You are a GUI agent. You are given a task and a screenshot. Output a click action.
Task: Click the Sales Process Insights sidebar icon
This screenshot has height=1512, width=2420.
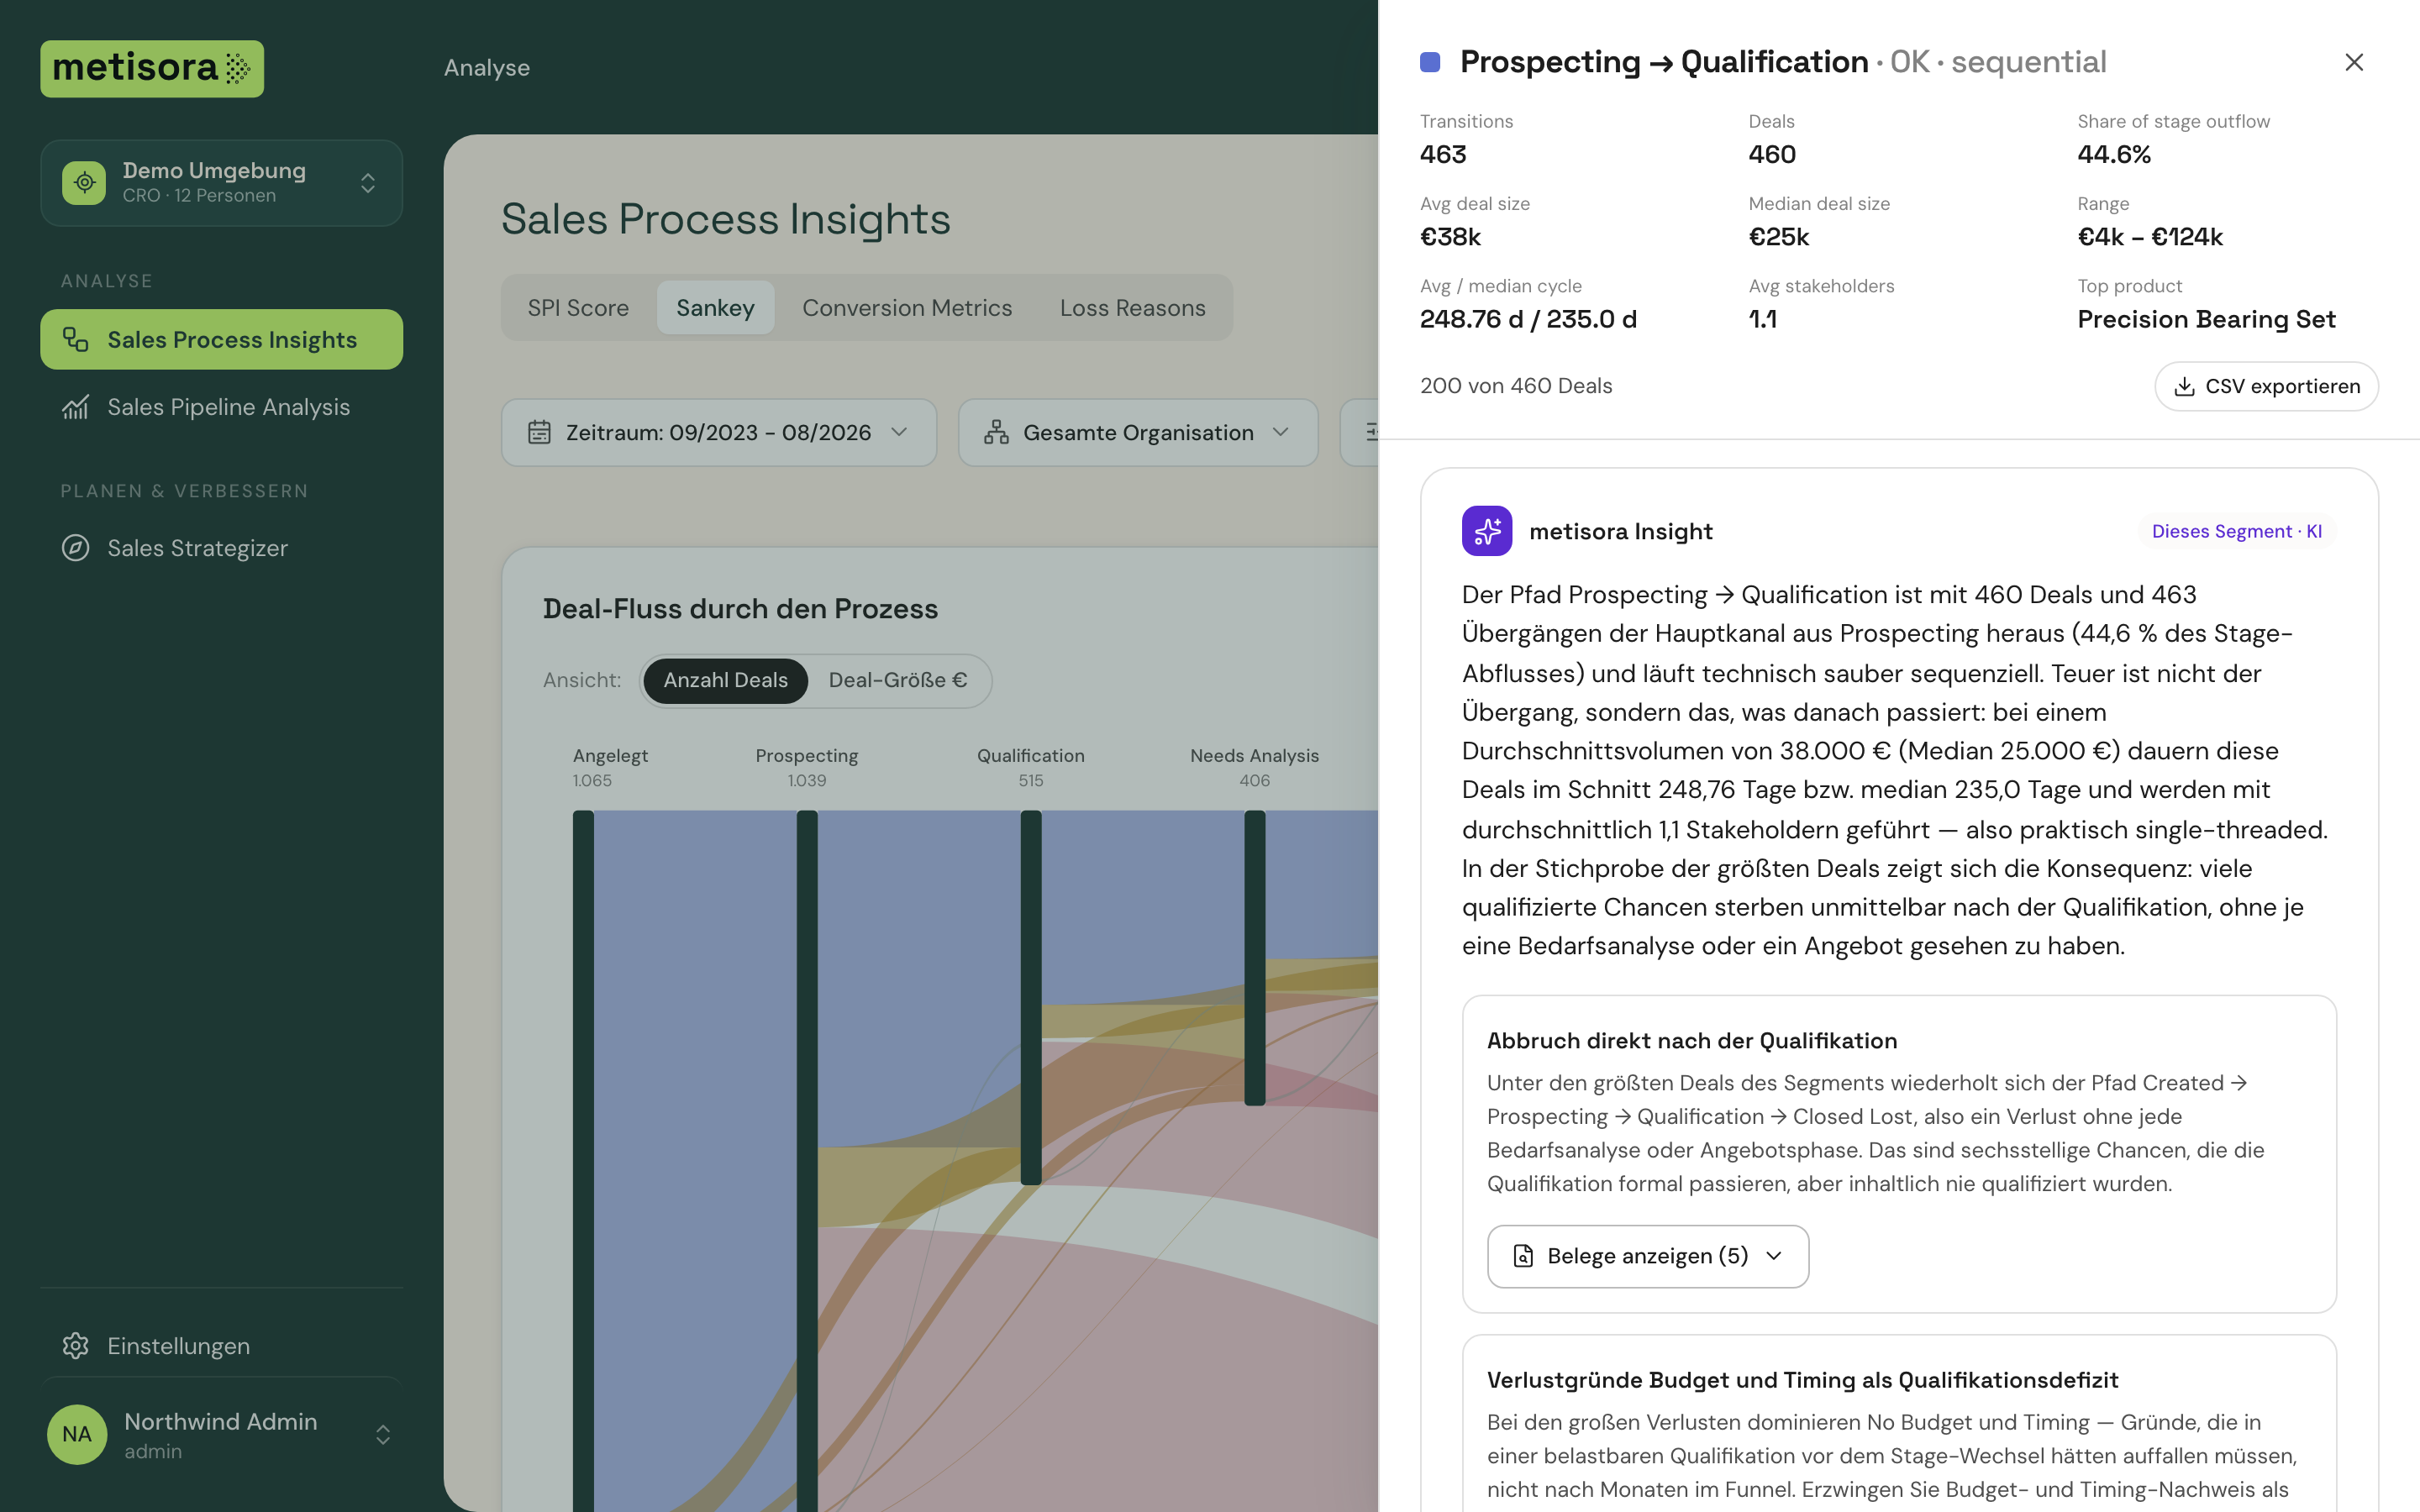[75, 339]
